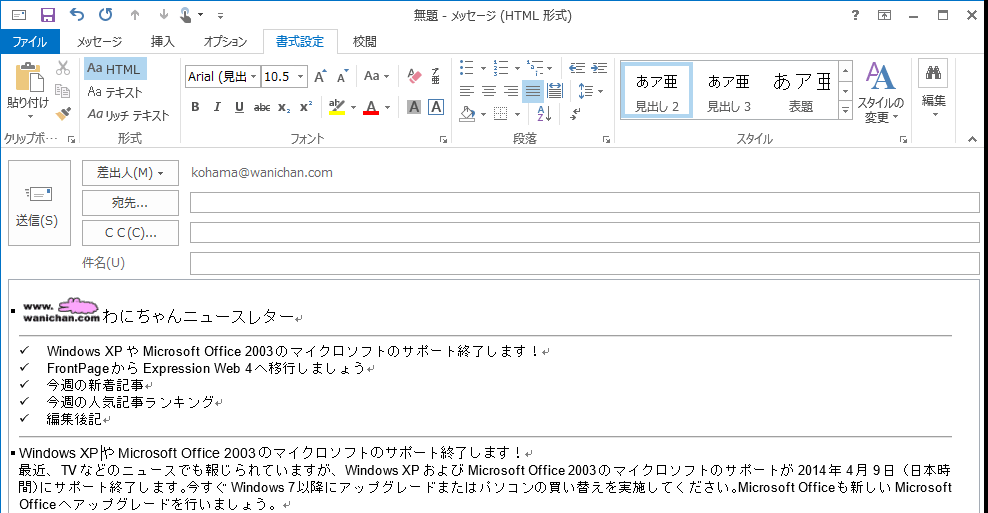Apply the 見出し 2 style
988x513 pixels.
coord(657,92)
